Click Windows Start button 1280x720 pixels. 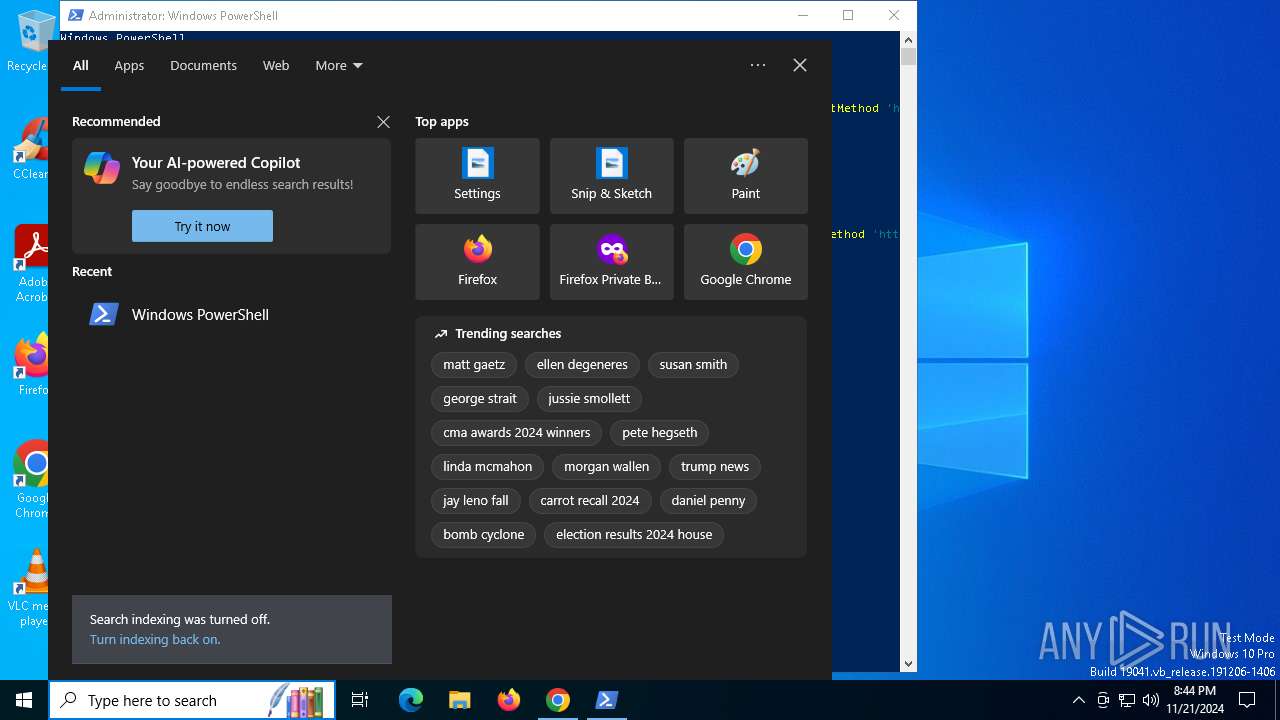click(24, 700)
